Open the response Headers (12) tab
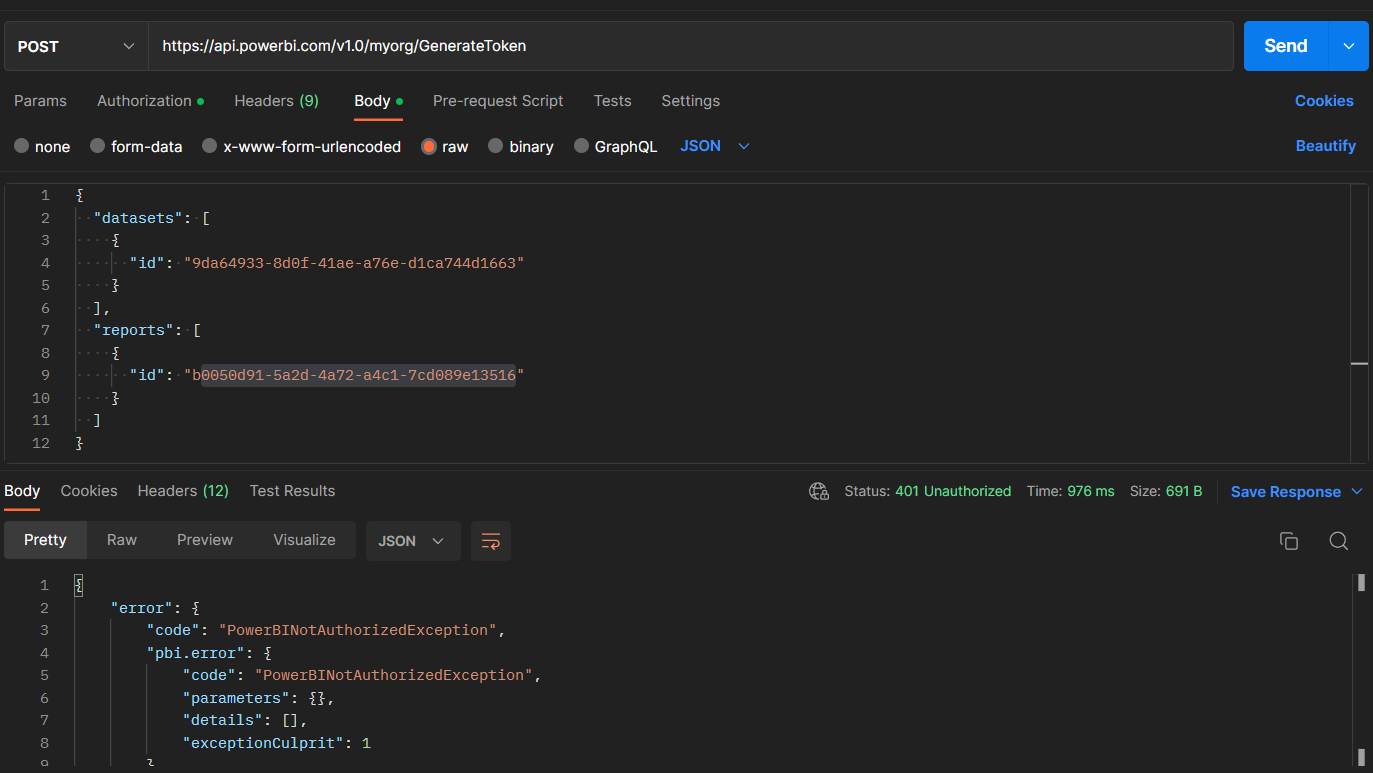This screenshot has width=1373, height=773. click(x=183, y=491)
